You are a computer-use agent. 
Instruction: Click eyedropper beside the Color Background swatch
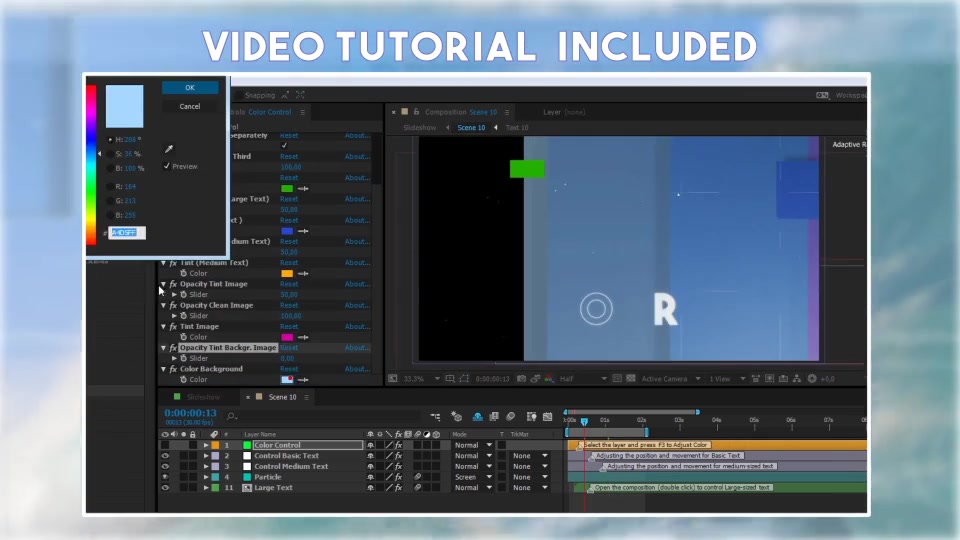tap(303, 380)
